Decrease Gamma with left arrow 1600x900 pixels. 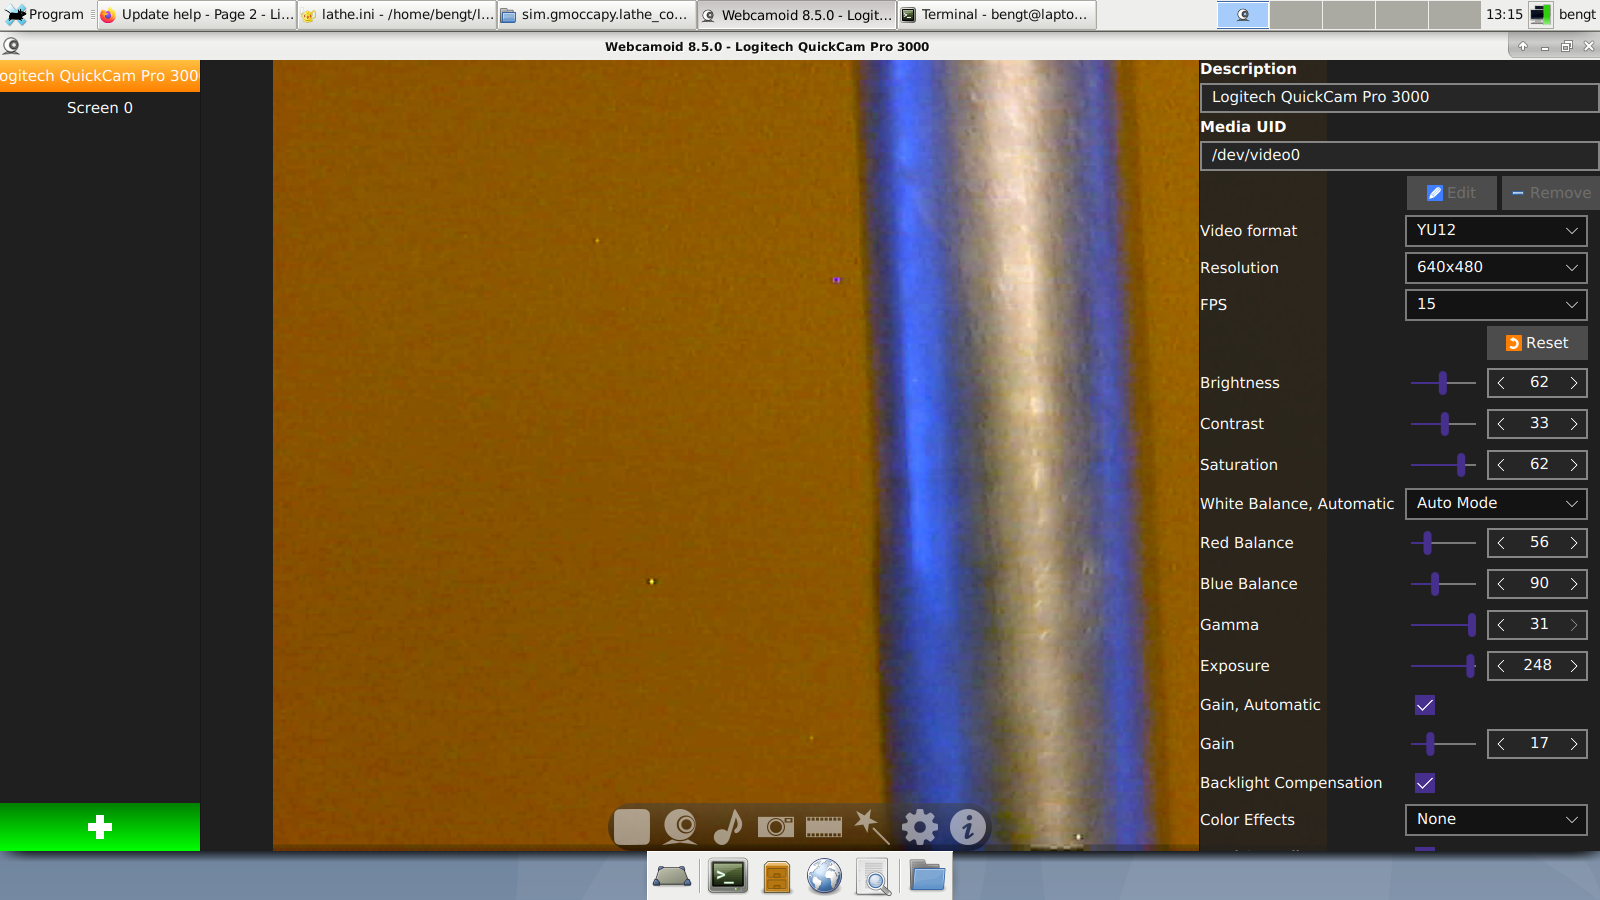click(1501, 625)
